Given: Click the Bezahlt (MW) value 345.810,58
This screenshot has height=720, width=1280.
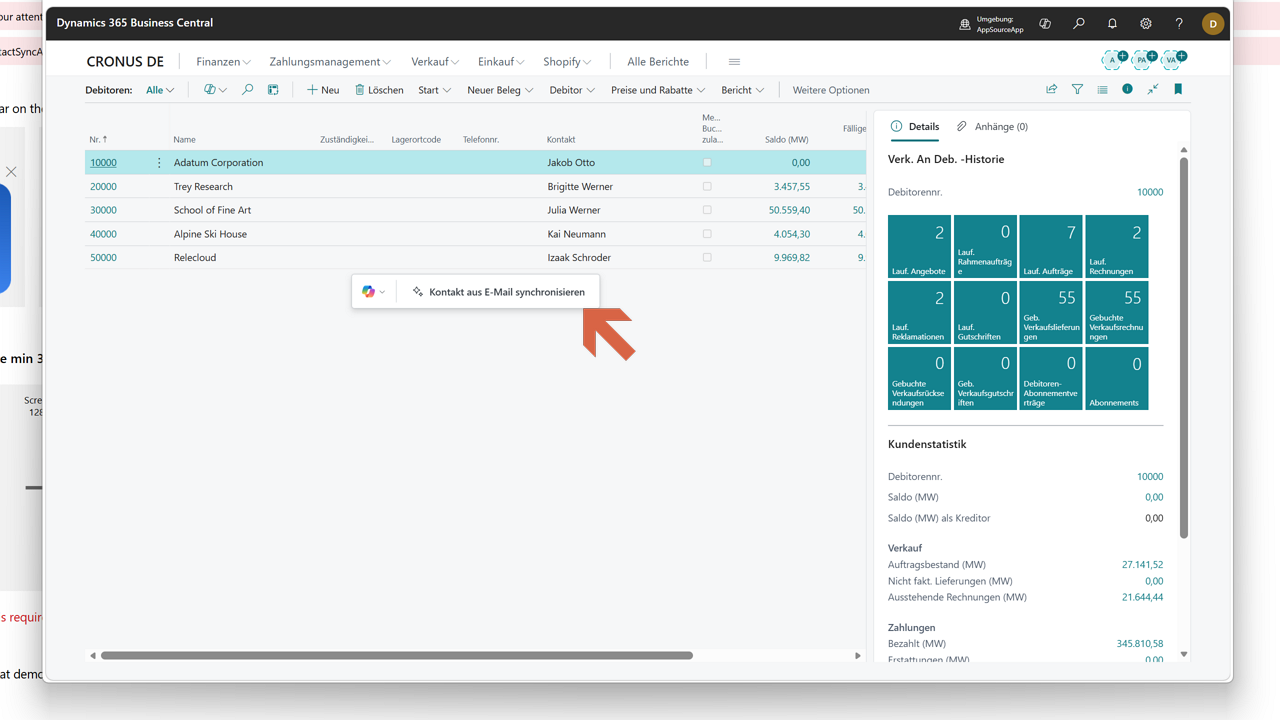Looking at the screenshot, I should click(1140, 643).
